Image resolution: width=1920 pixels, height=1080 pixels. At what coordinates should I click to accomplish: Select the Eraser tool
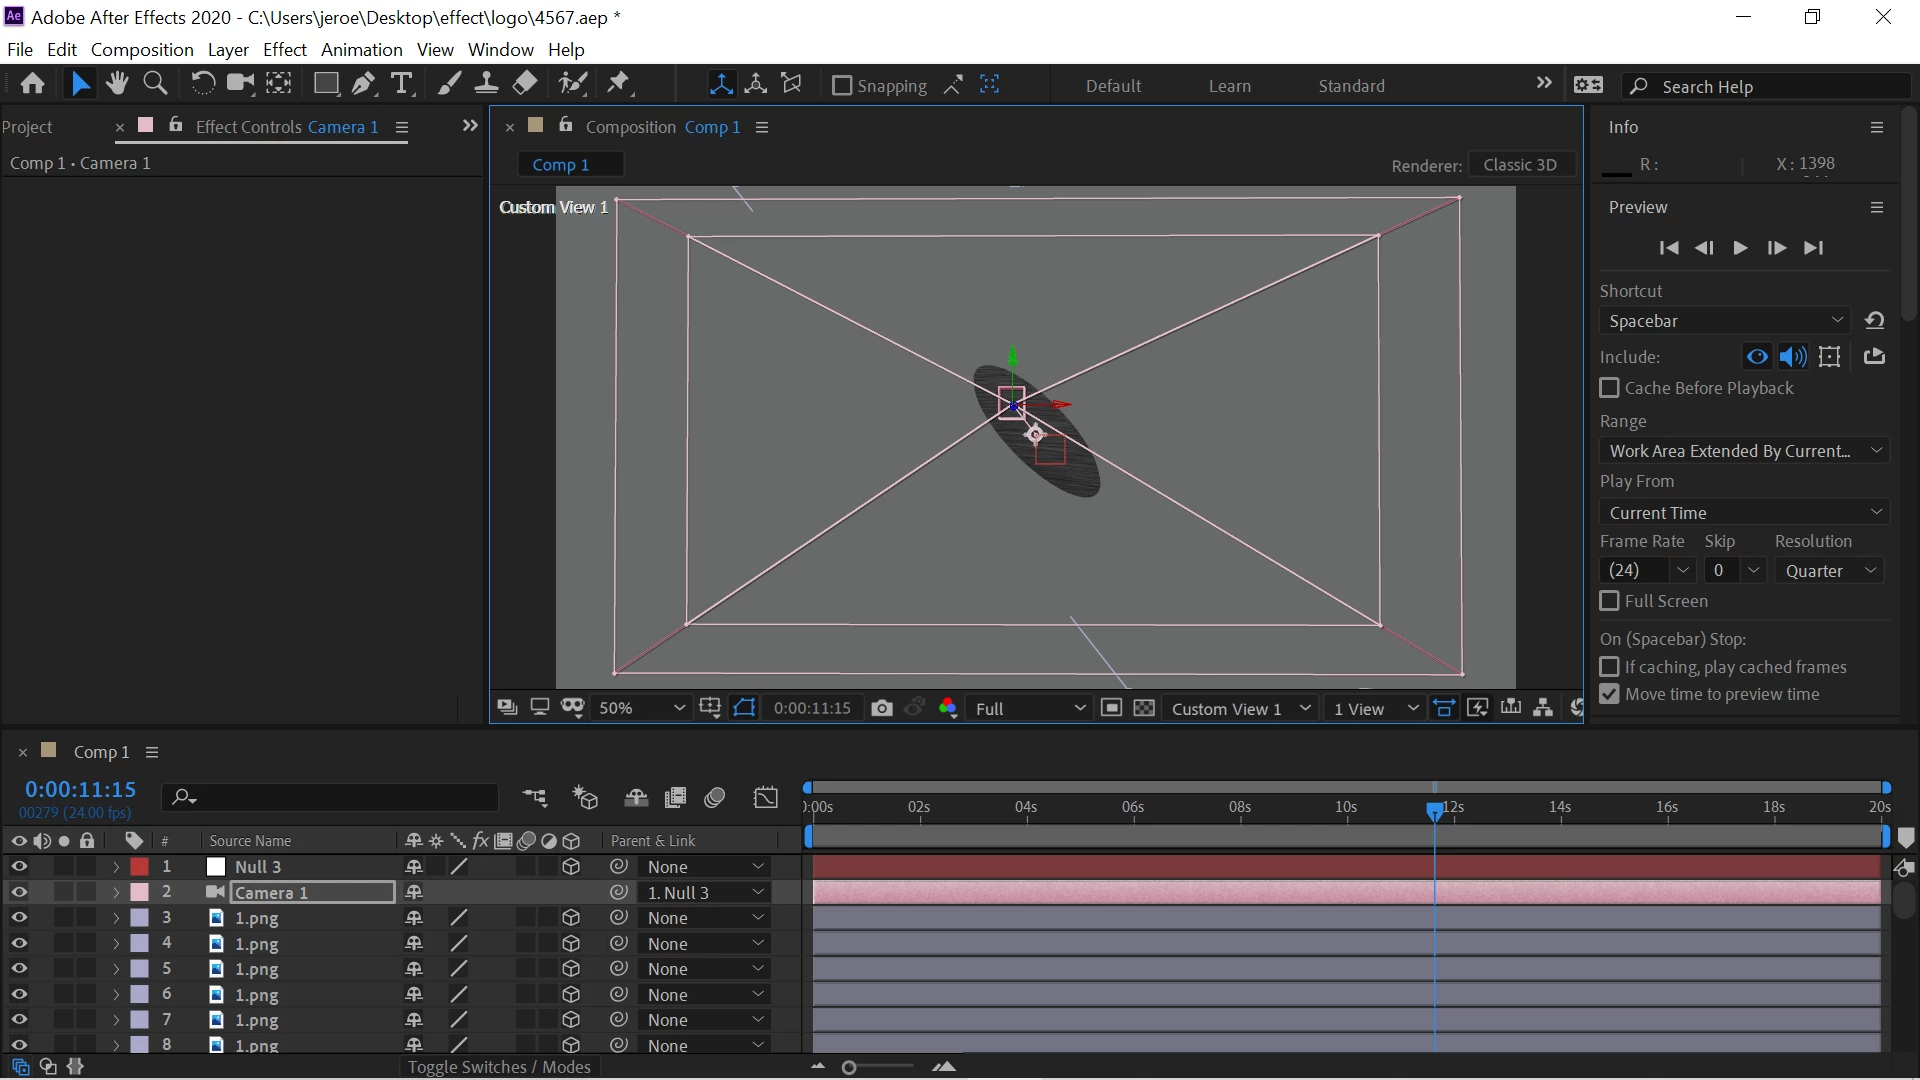(x=525, y=84)
